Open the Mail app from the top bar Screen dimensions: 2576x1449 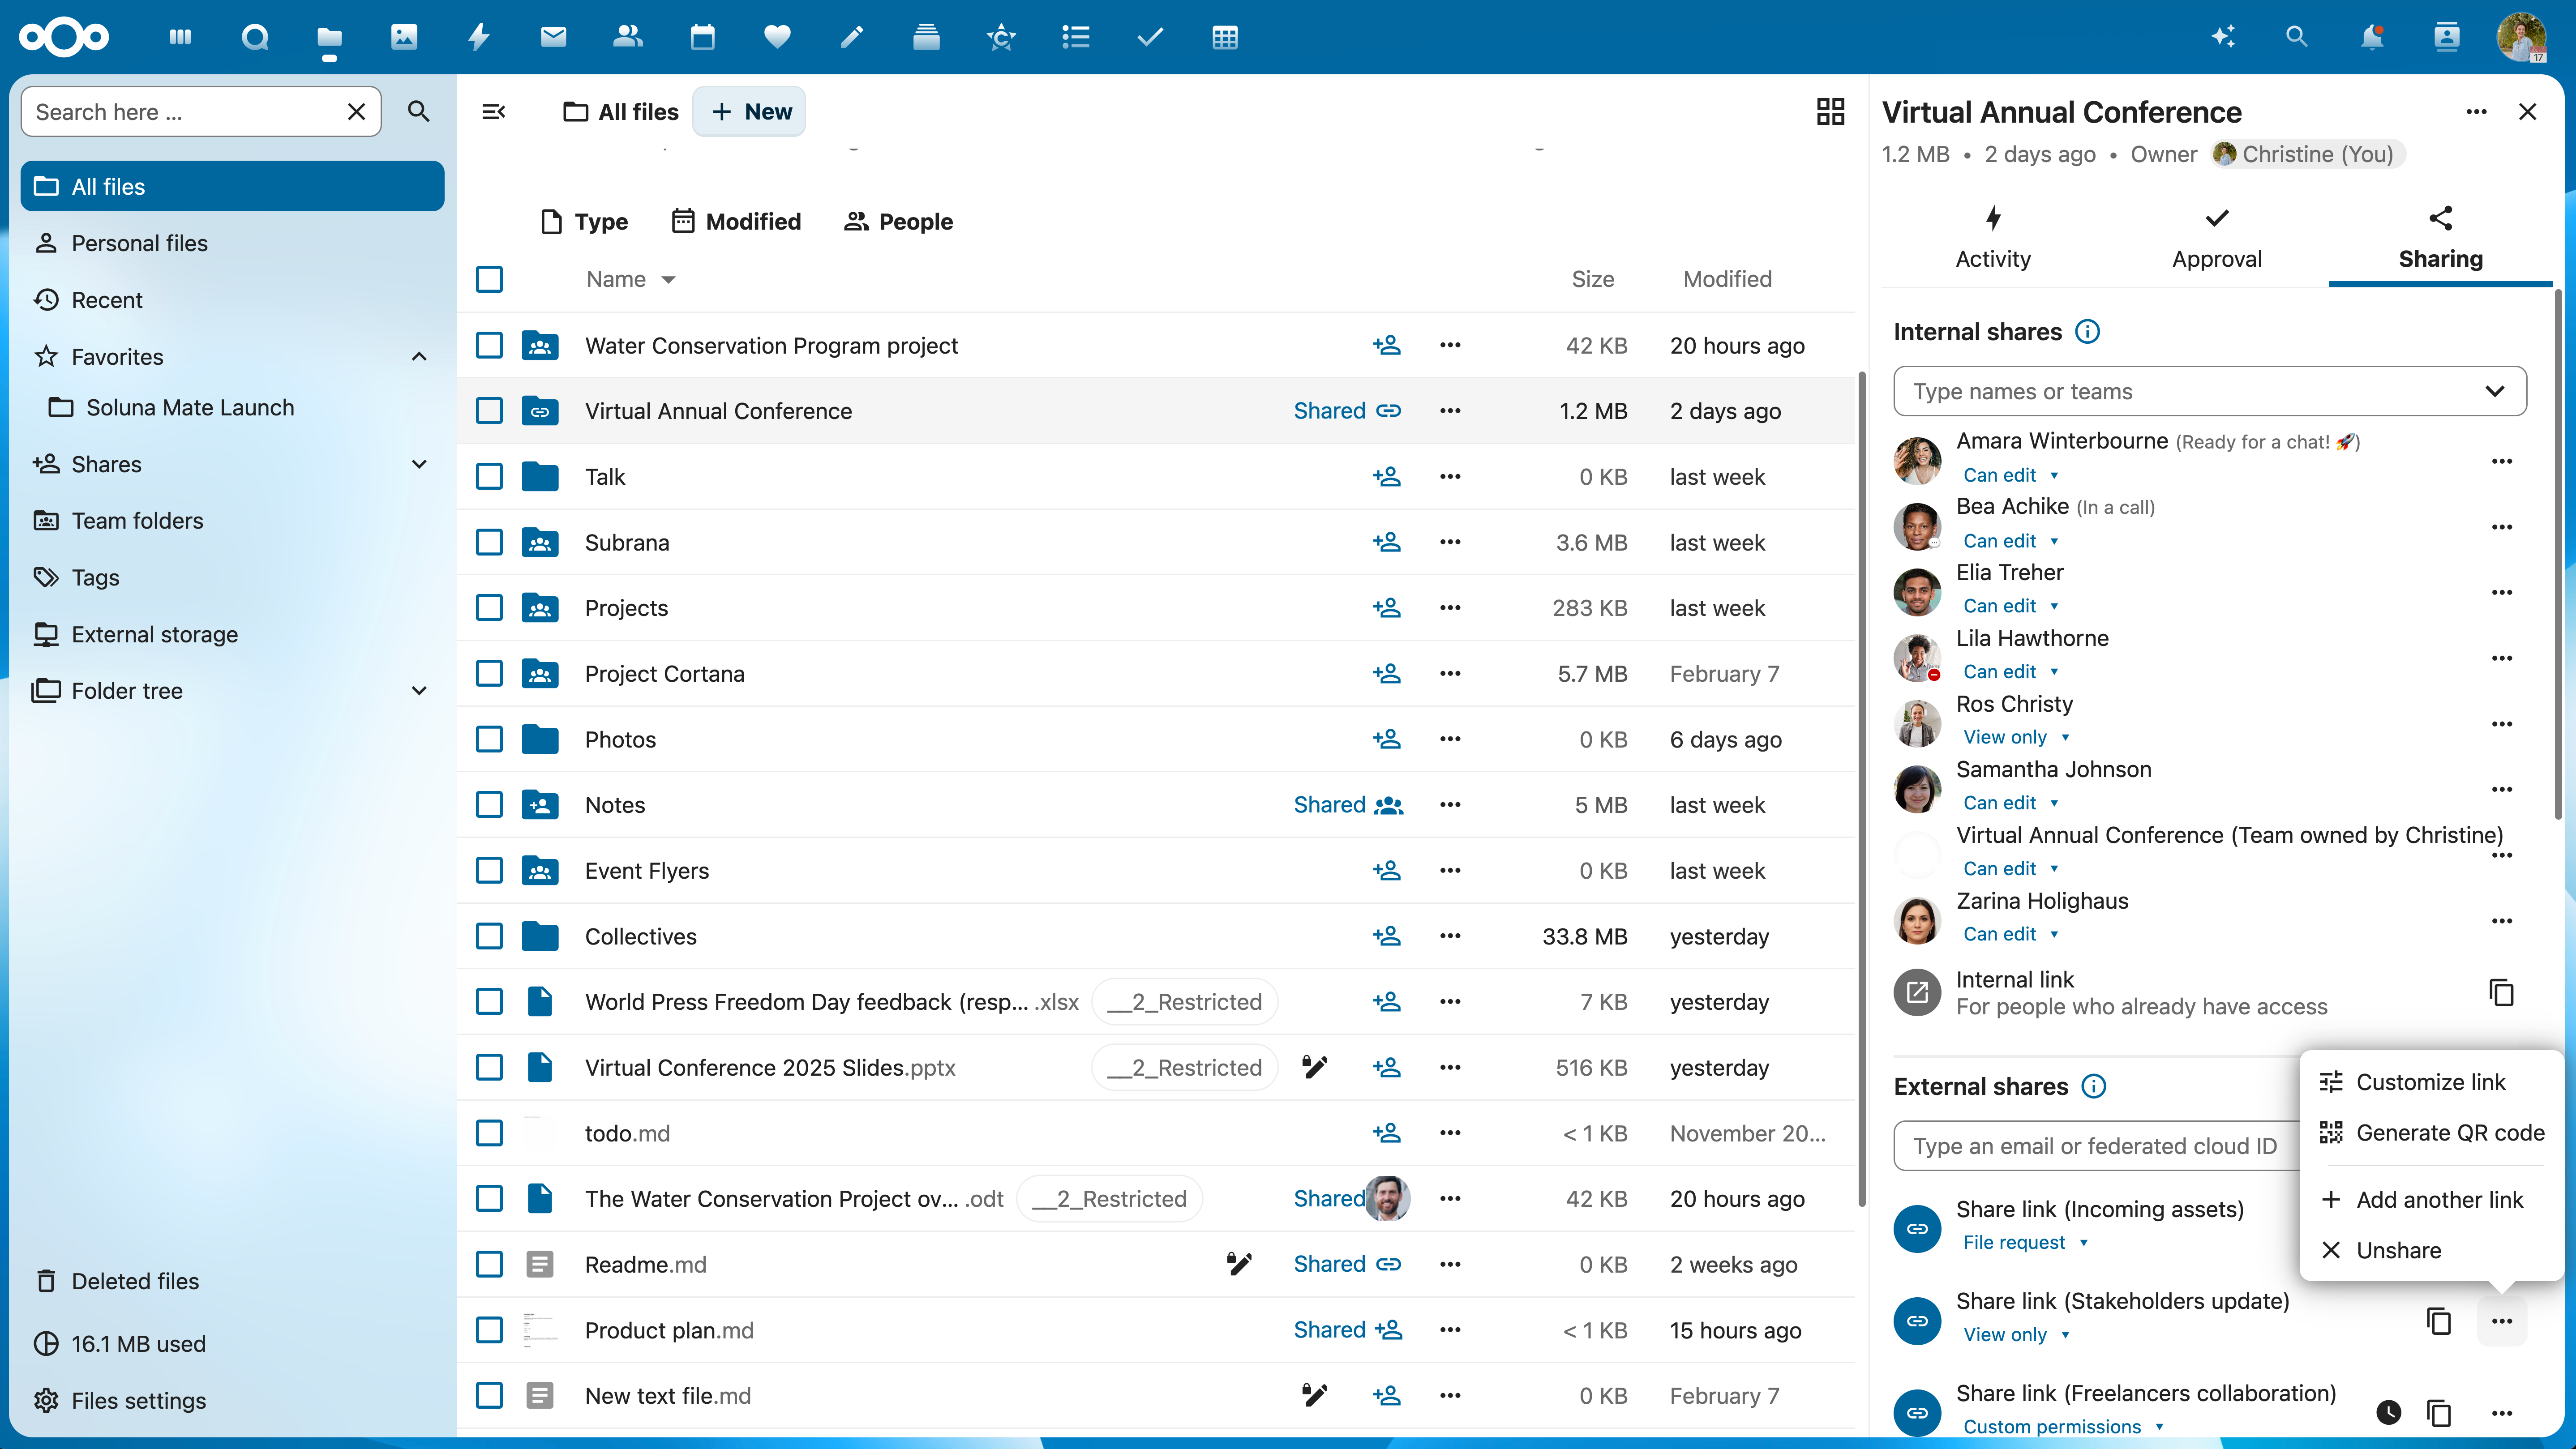(553, 37)
